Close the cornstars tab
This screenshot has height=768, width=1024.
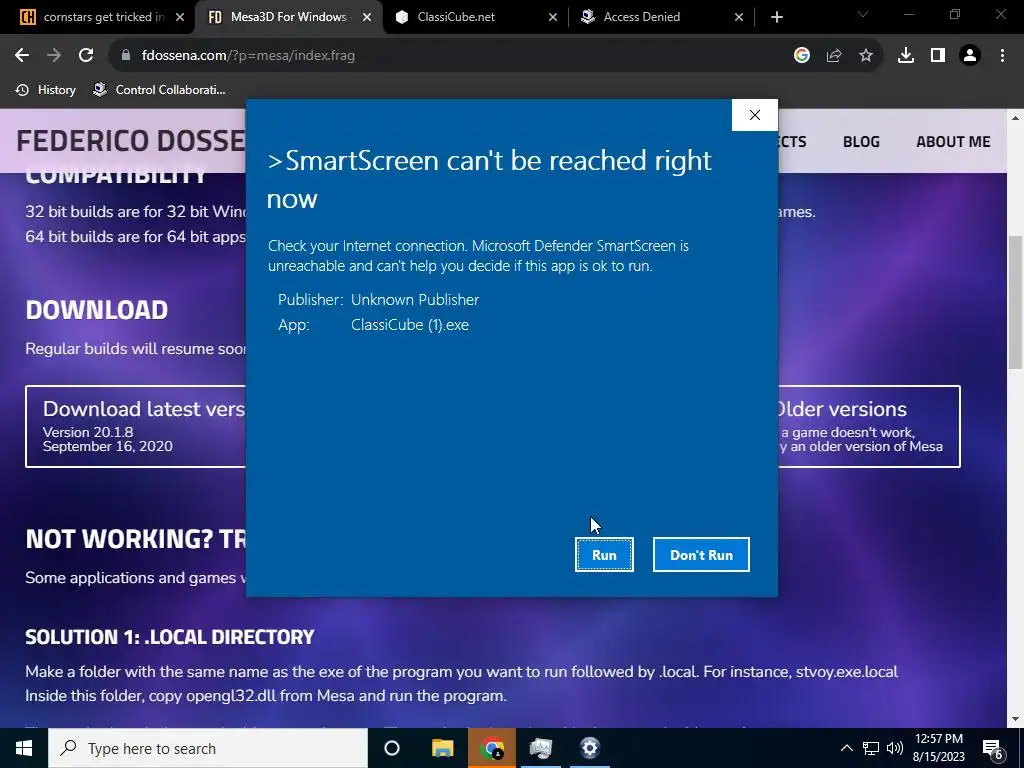[x=180, y=17]
